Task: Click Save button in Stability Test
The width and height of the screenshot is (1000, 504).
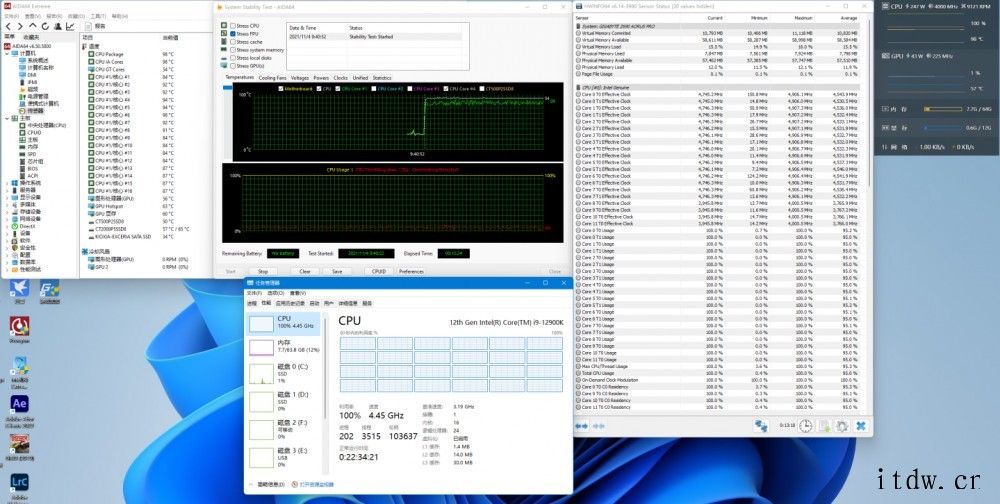Action: tap(337, 271)
